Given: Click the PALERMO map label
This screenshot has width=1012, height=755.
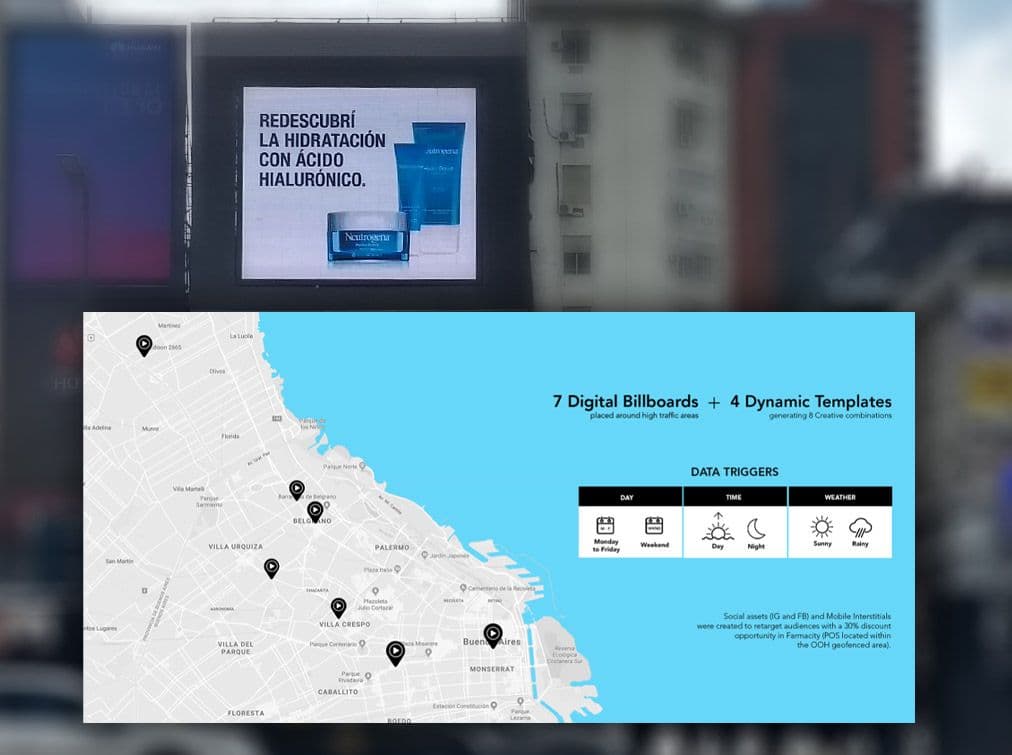Looking at the screenshot, I should pyautogui.click(x=392, y=547).
